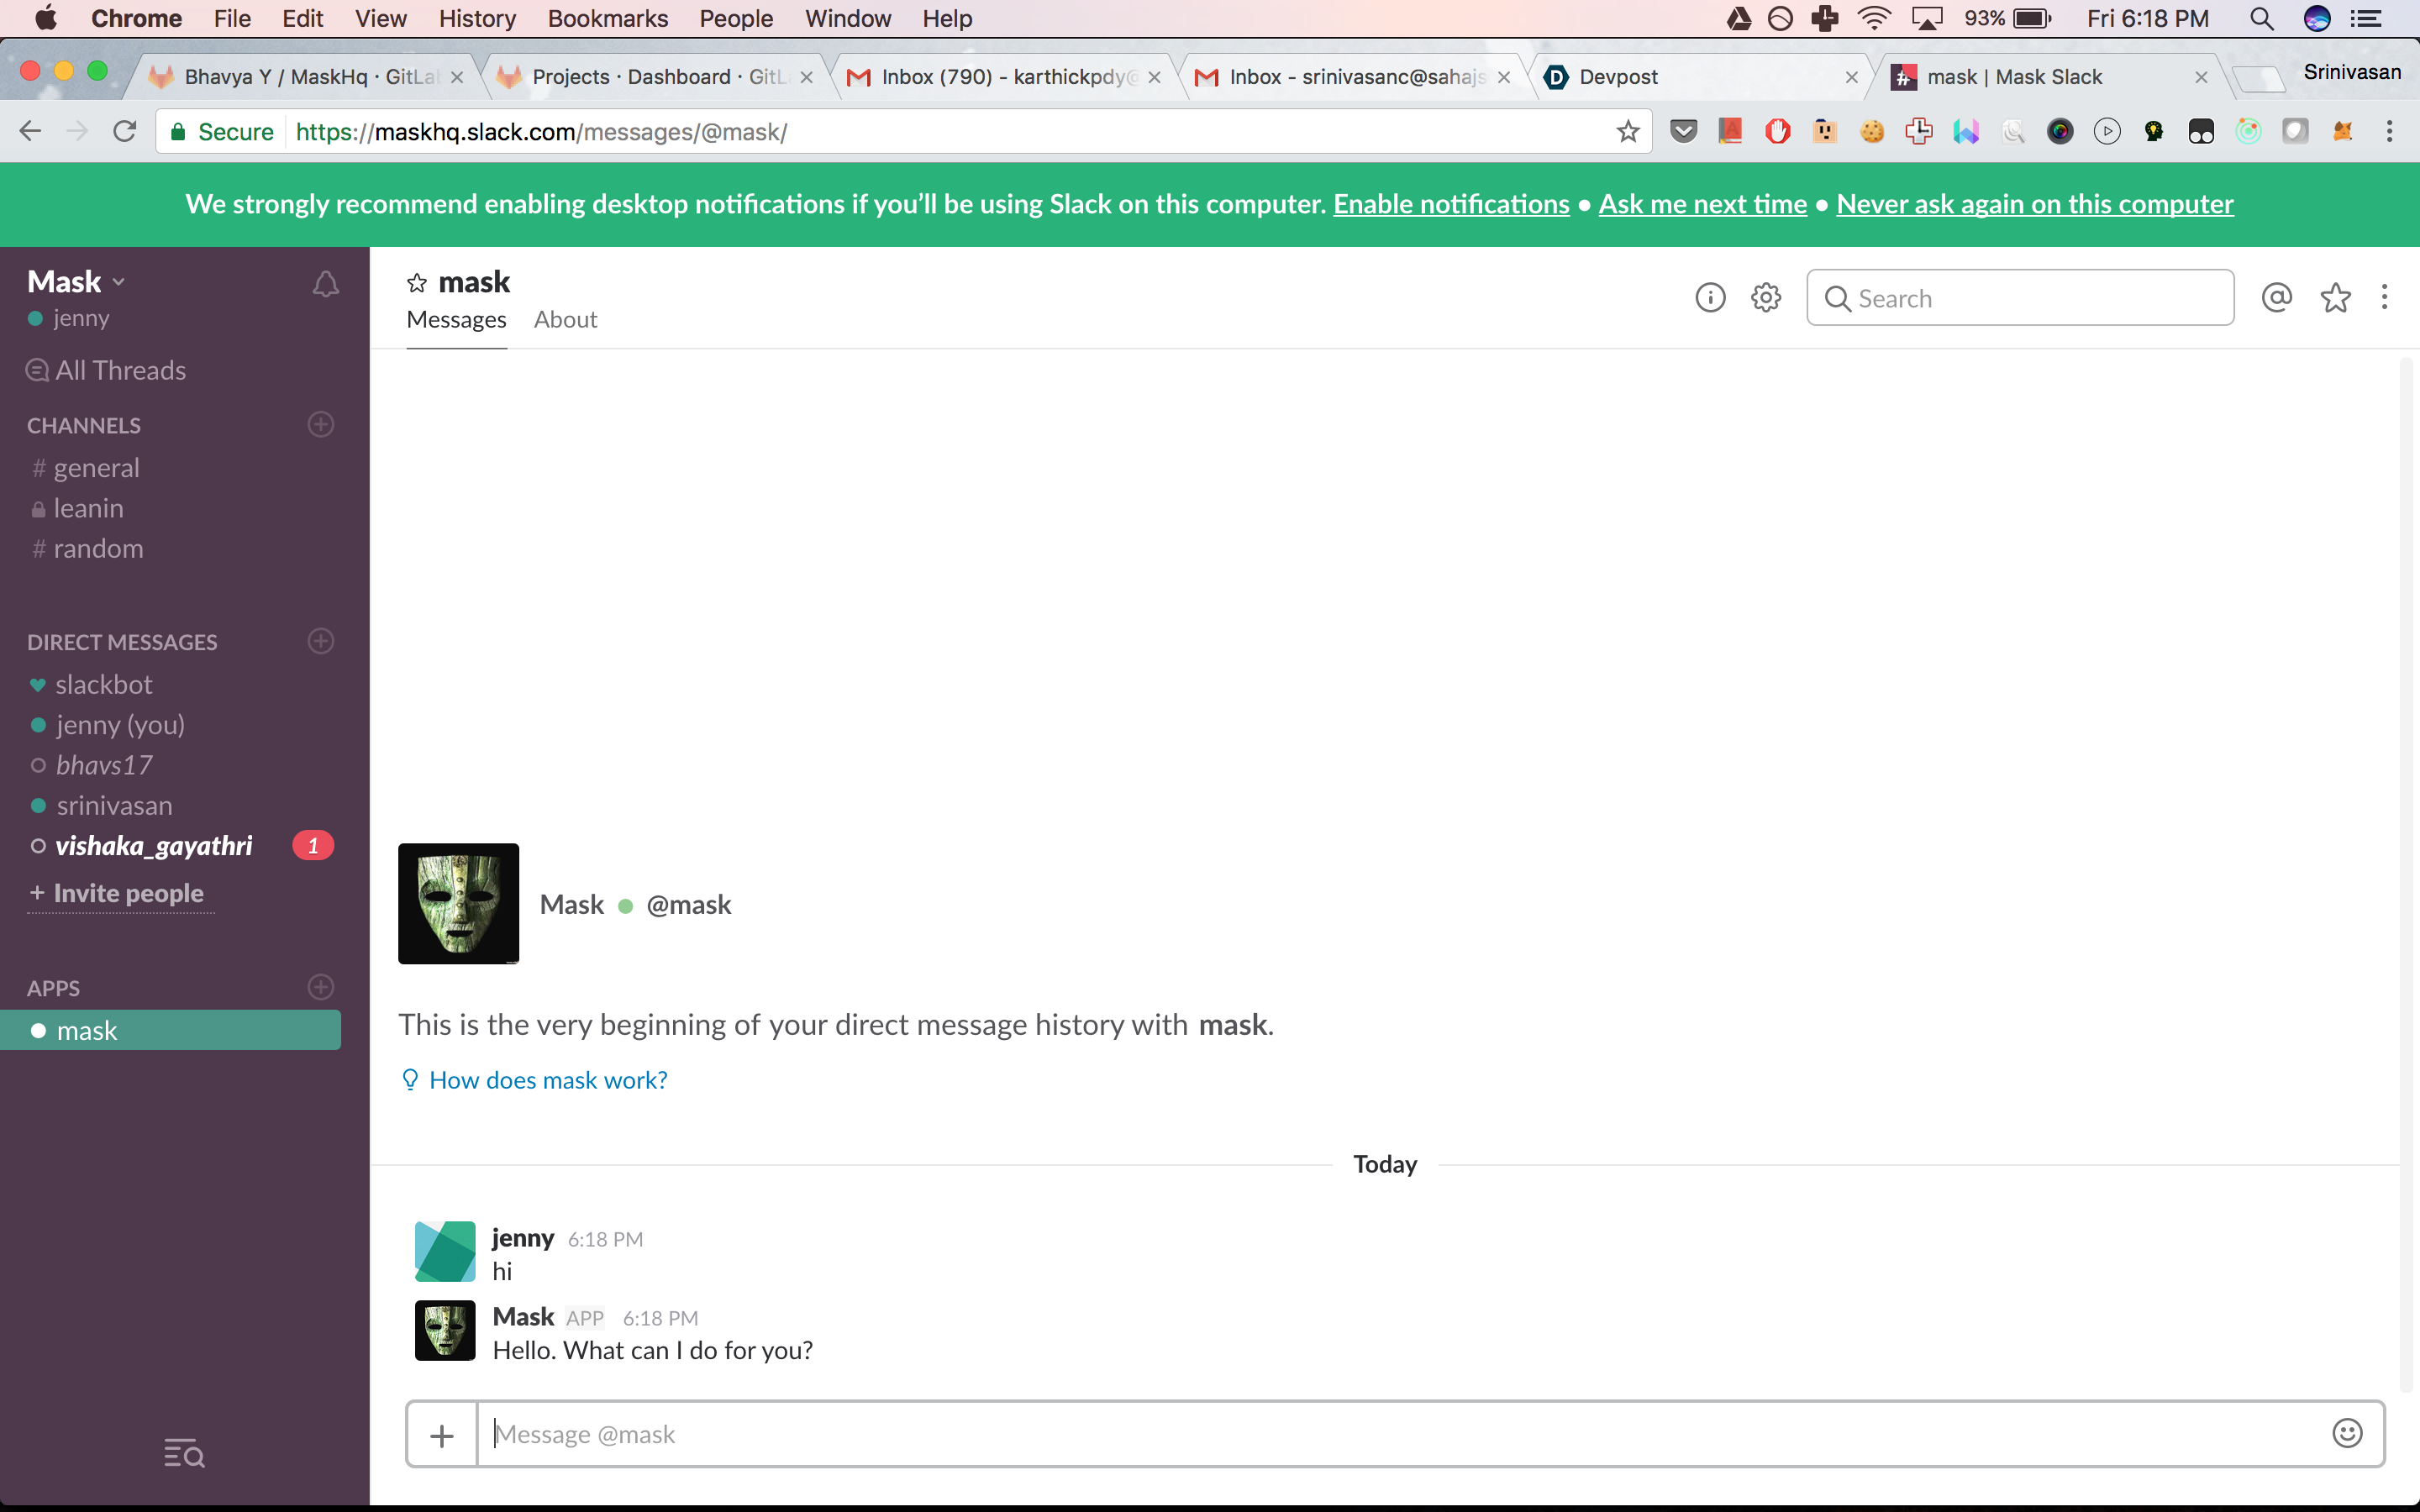Screen dimensions: 2420x1512
Task: Open Chrome's three-dot settings menu
Action: [x=2389, y=131]
